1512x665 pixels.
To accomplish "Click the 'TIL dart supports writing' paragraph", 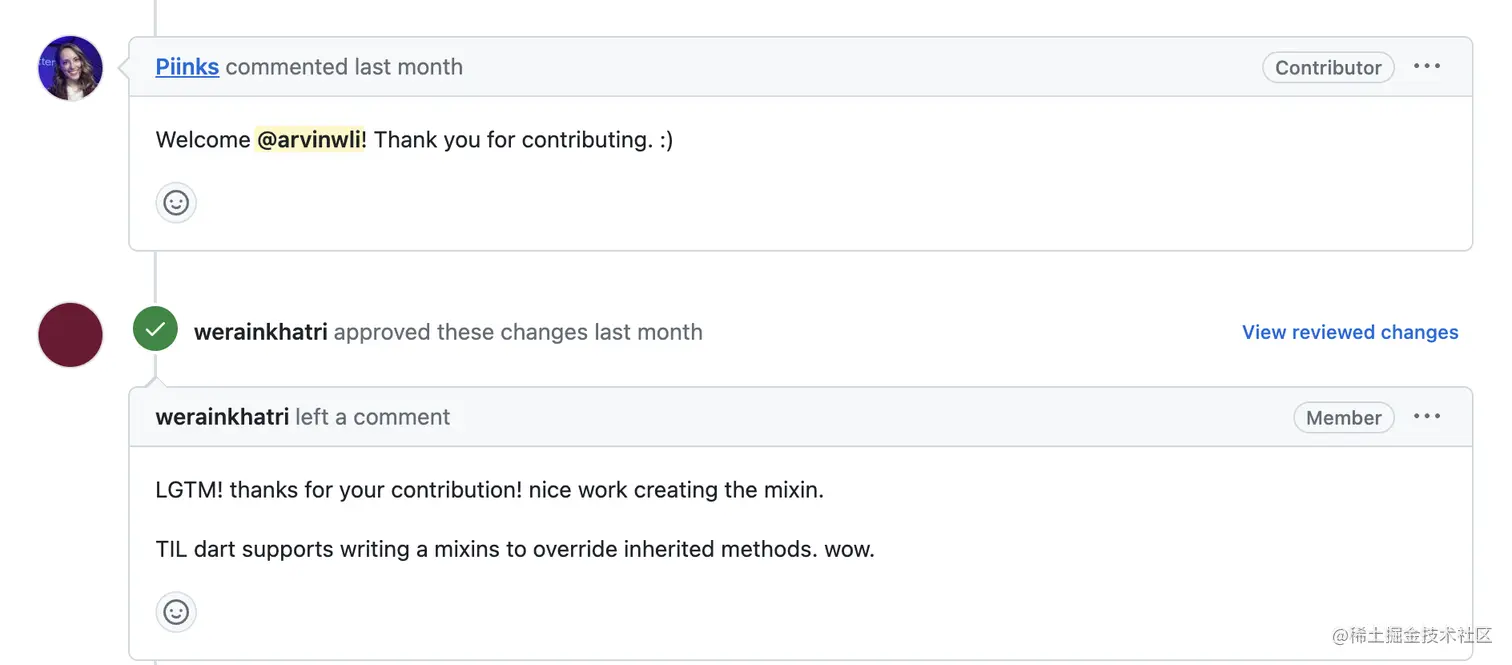I will point(514,549).
